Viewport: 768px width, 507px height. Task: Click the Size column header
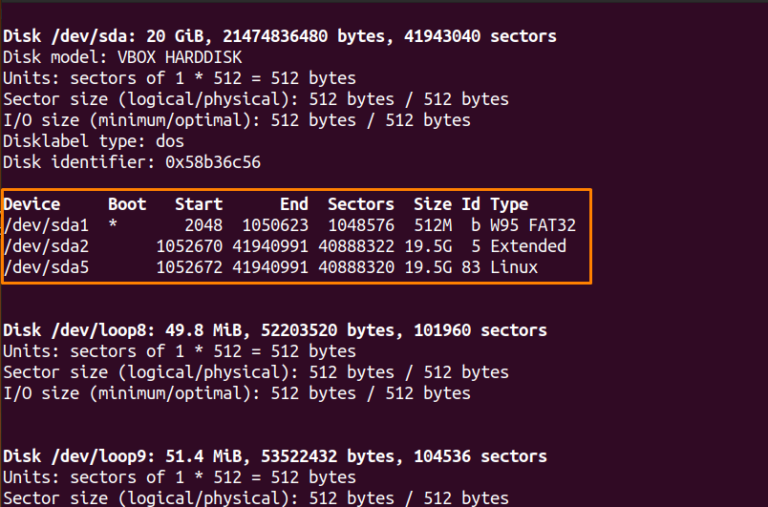coord(433,204)
